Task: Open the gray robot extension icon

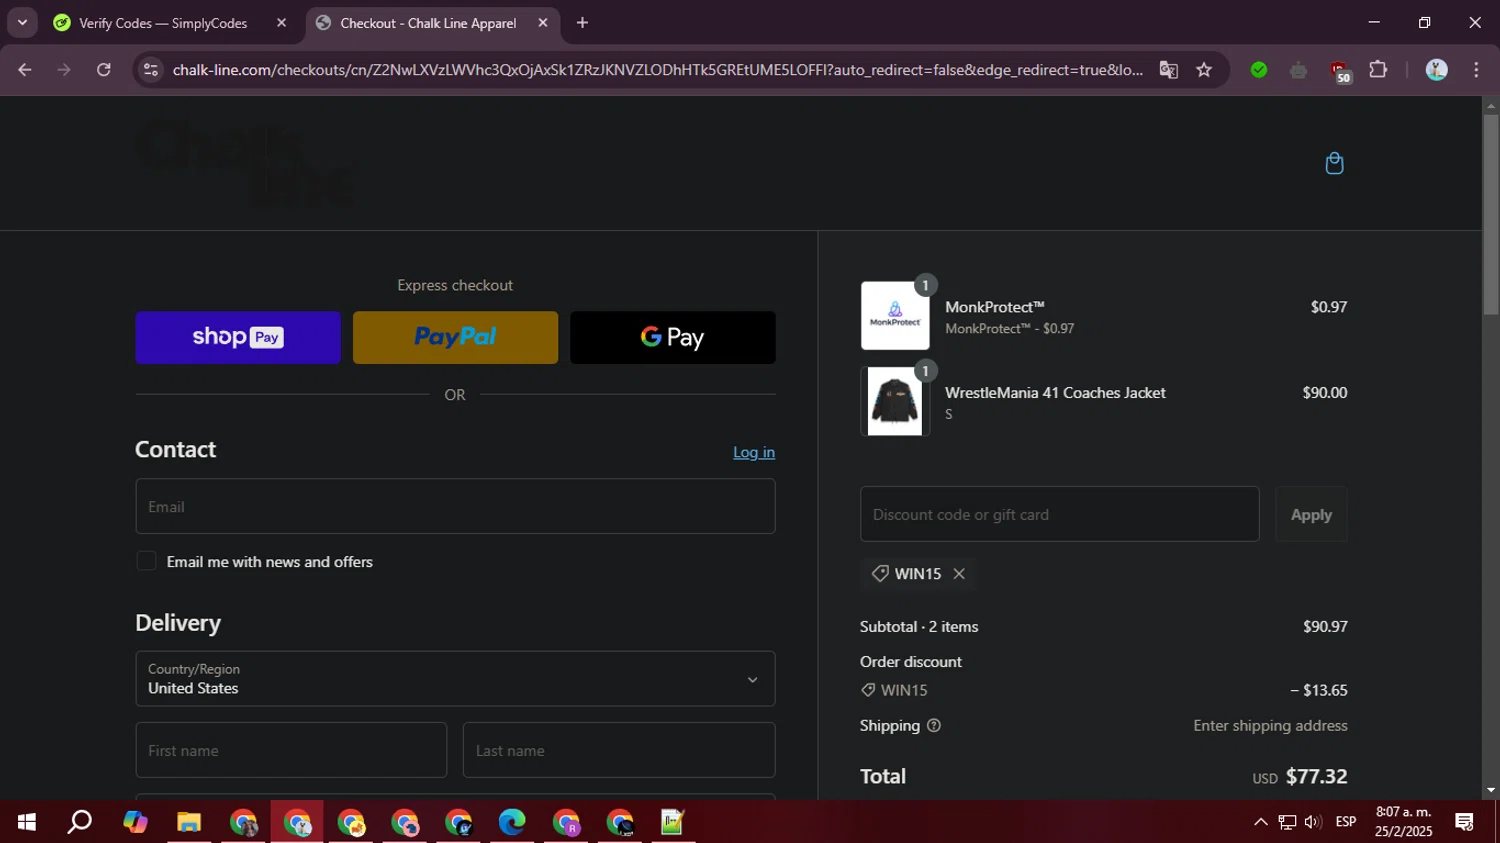Action: pos(1299,70)
